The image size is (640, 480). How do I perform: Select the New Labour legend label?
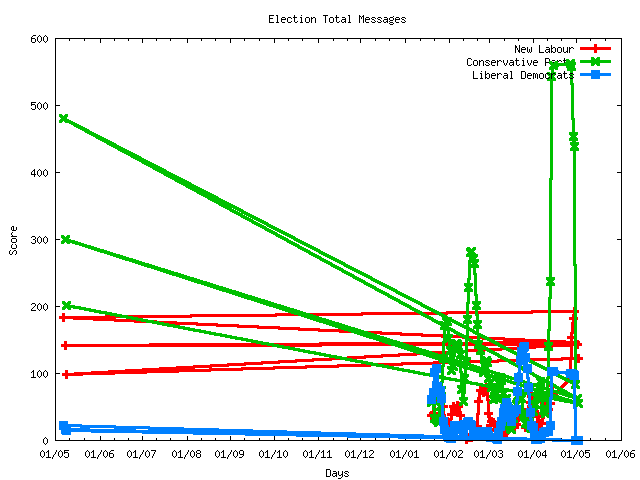coord(544,49)
